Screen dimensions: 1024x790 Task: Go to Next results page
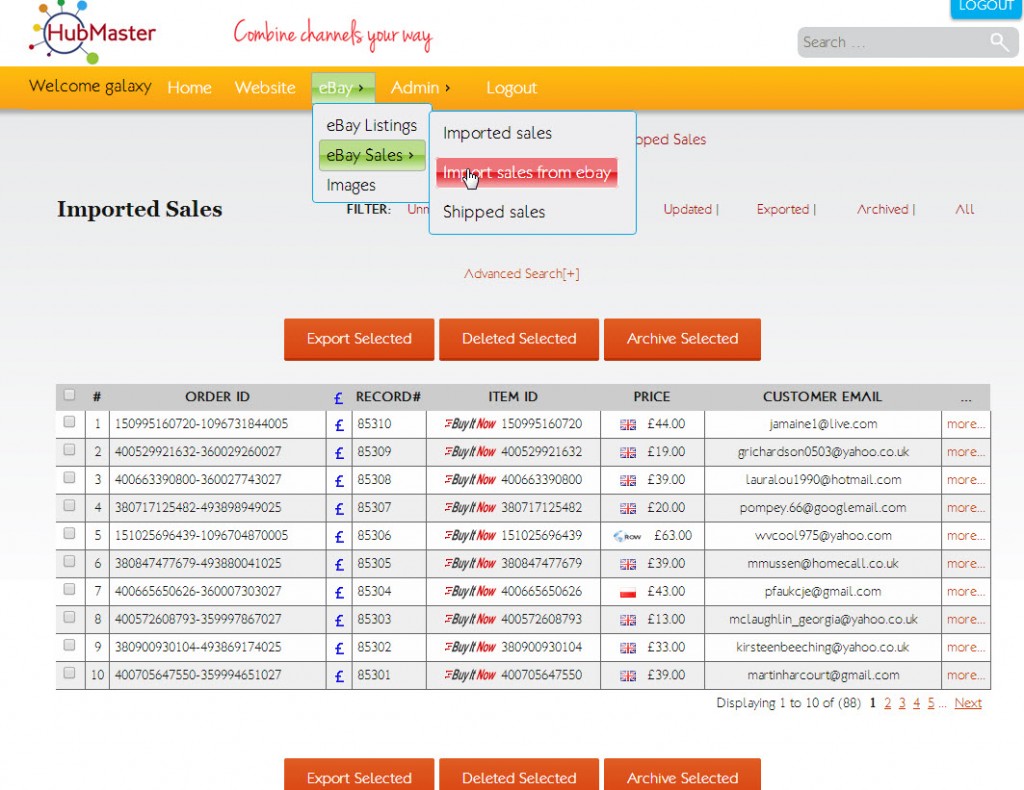[968, 703]
